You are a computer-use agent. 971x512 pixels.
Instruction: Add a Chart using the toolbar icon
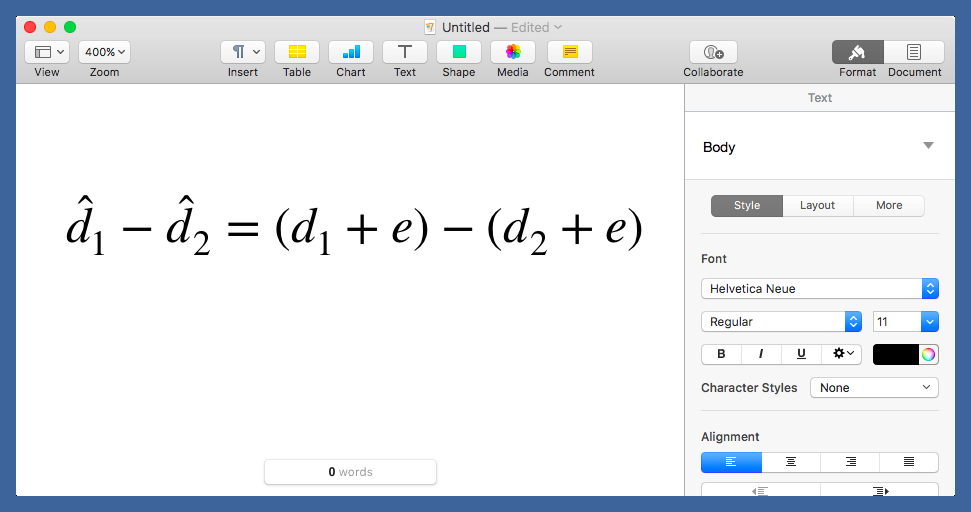coord(351,52)
